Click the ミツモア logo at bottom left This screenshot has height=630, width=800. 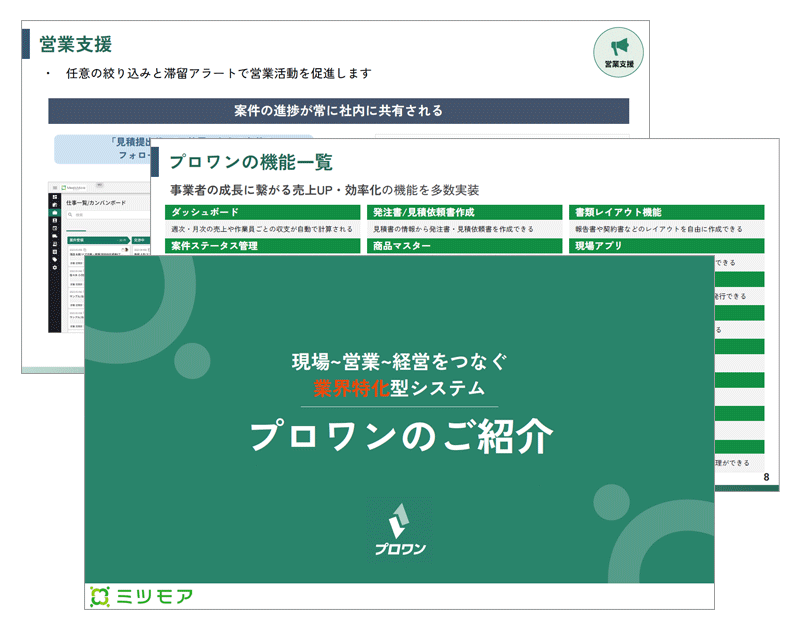point(141,596)
